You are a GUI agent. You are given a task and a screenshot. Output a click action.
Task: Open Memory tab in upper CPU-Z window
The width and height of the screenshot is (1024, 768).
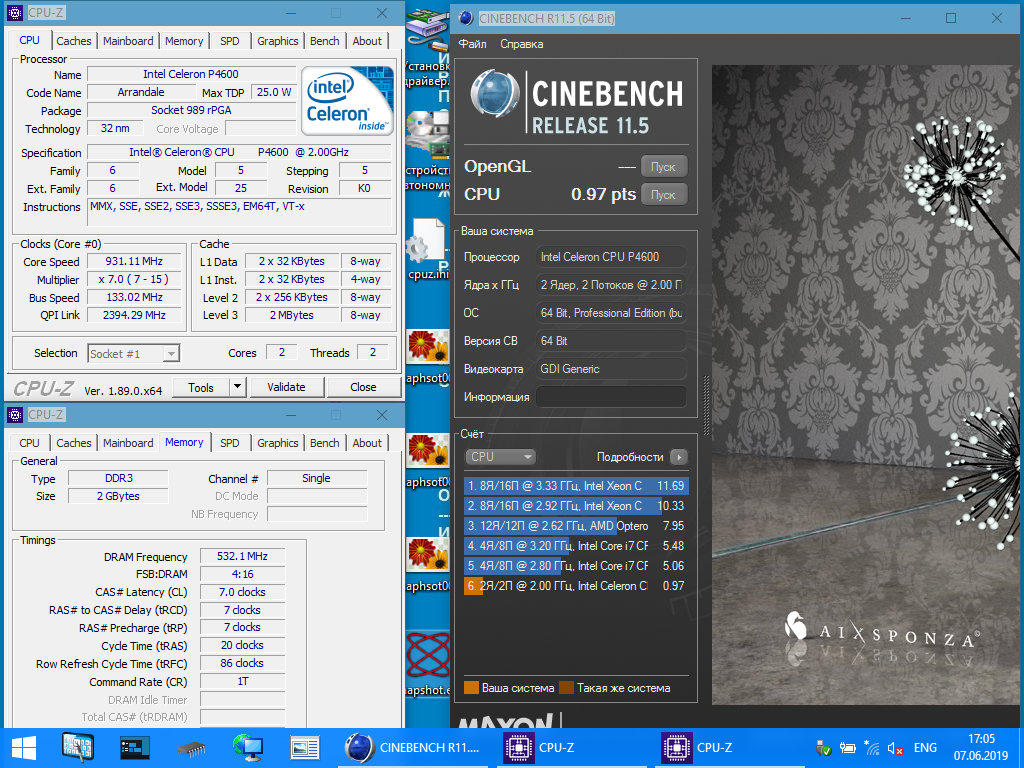[184, 40]
